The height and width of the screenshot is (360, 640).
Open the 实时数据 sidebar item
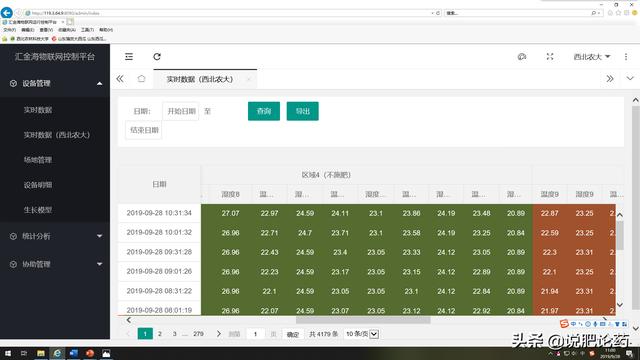point(38,110)
